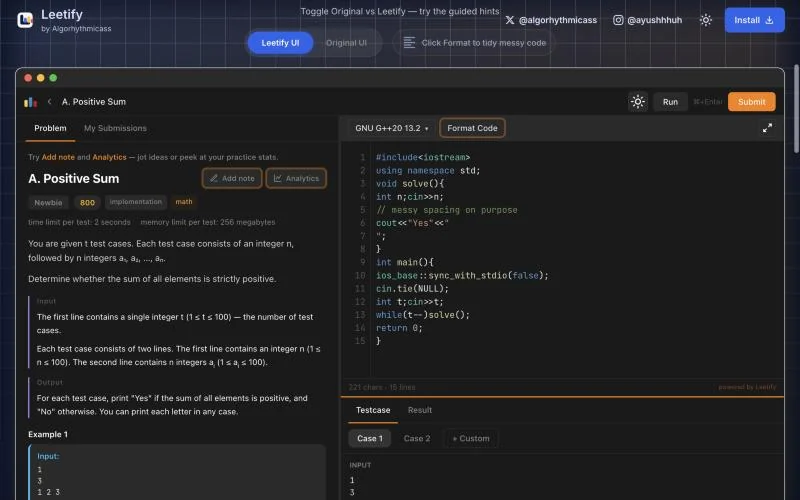This screenshot has width=800, height=500.
Task: Expand the editor to fullscreen
Action: click(767, 128)
